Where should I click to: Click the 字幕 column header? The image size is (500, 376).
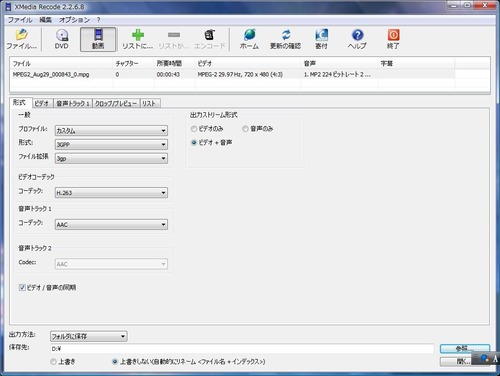(416, 63)
